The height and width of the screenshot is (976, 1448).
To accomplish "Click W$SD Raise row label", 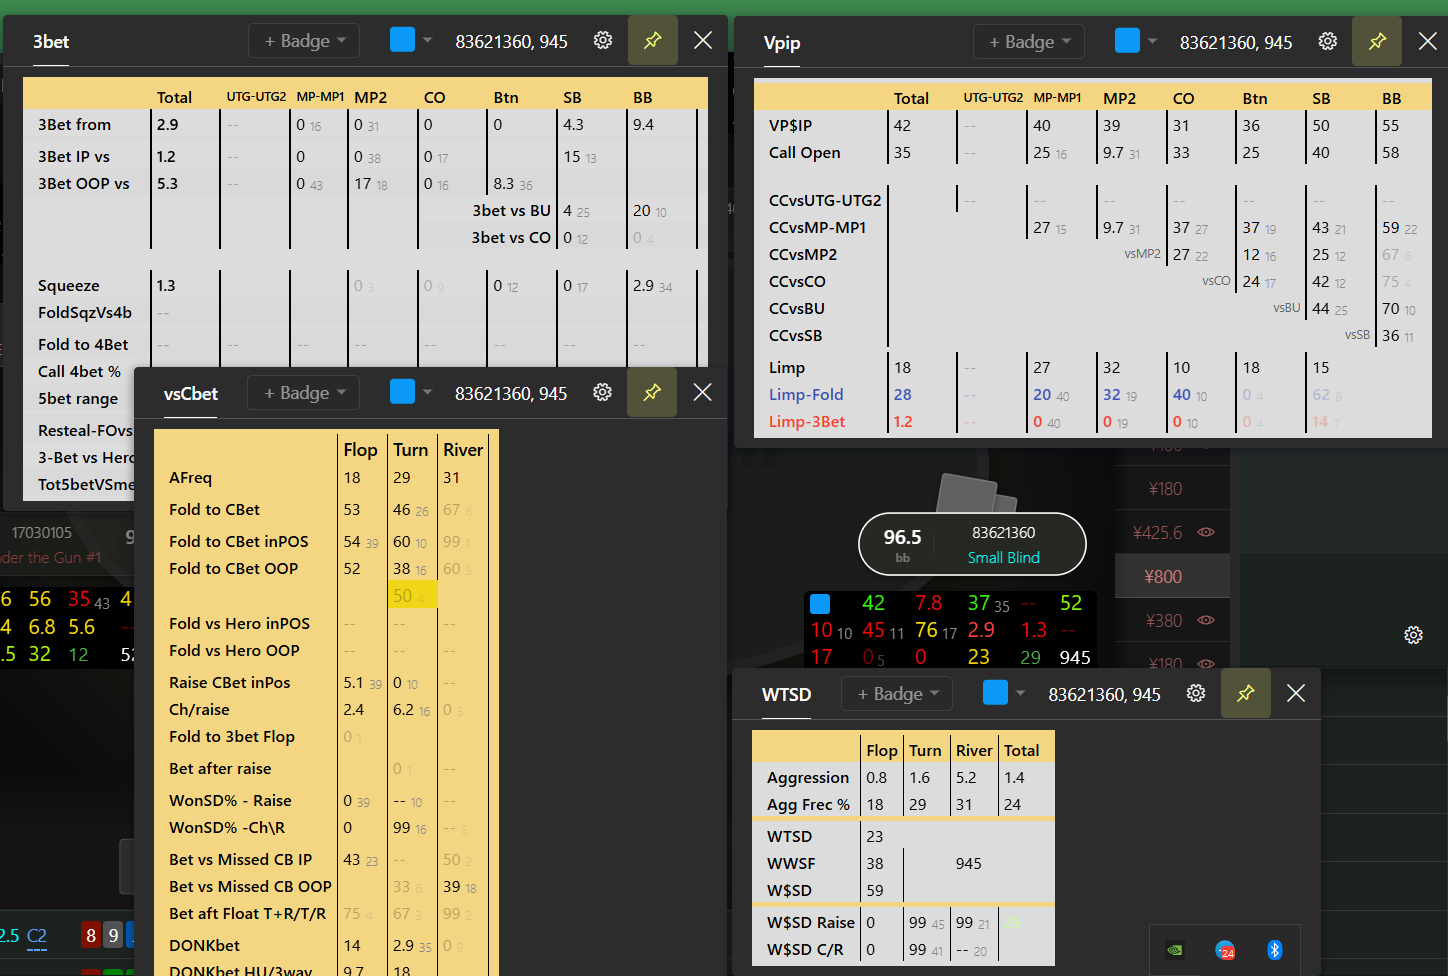I will coord(811,922).
